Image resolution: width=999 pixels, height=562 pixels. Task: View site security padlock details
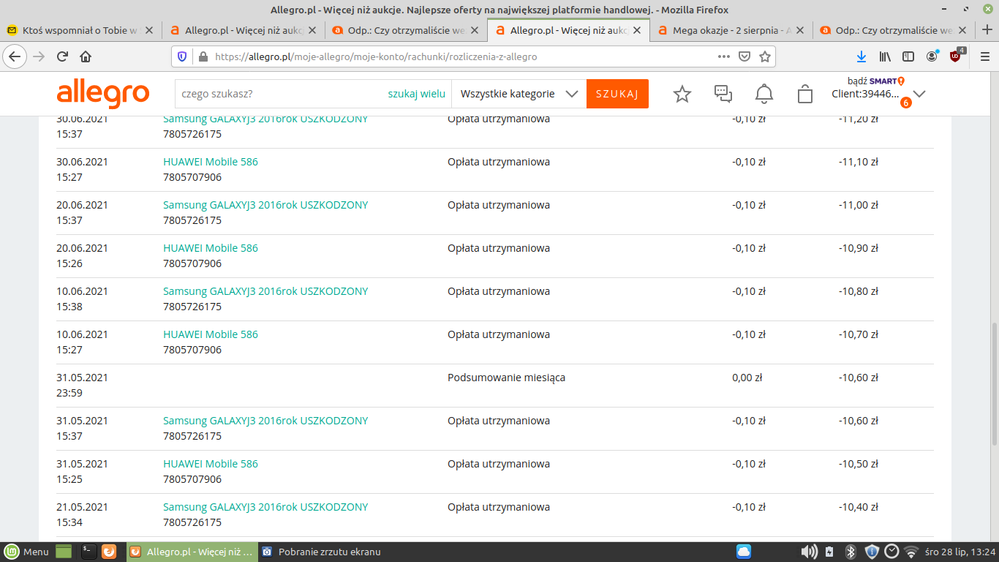click(x=203, y=57)
